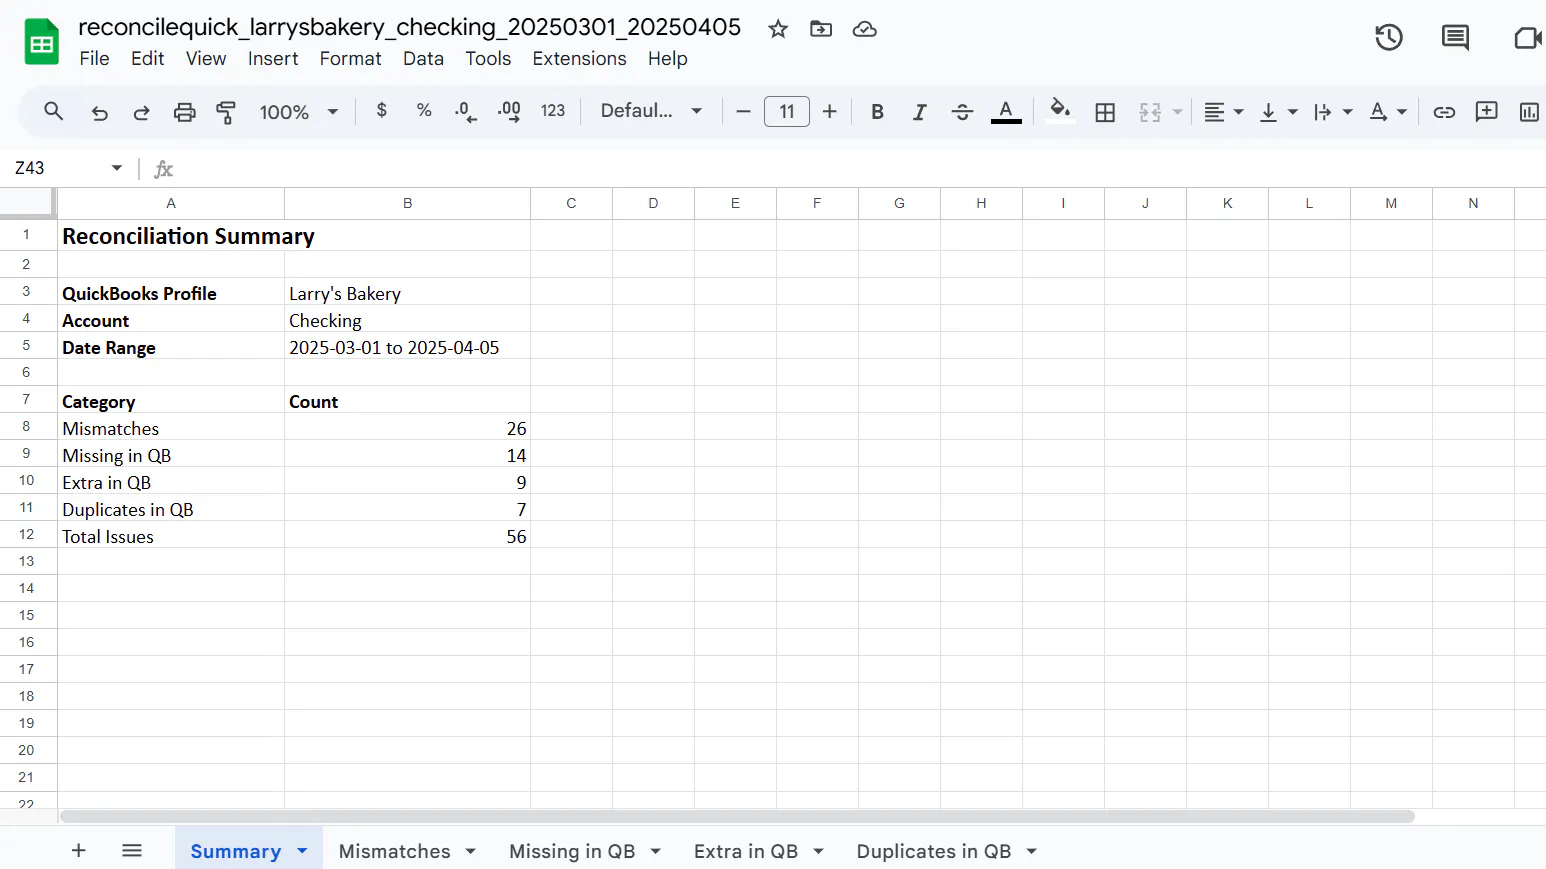Viewport: 1546px width, 869px height.
Task: Open the text color picker
Action: 1006,112
